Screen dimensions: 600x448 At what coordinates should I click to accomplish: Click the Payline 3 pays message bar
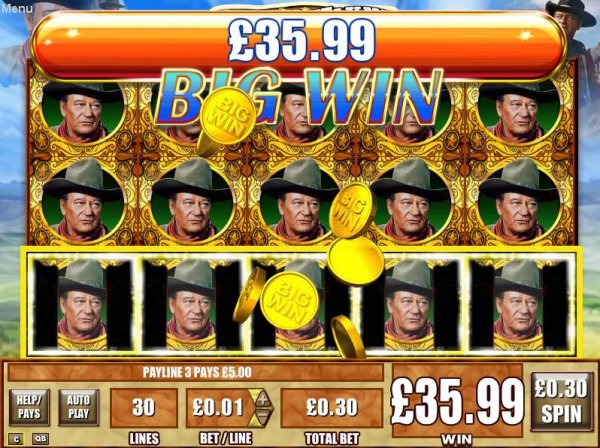point(196,372)
